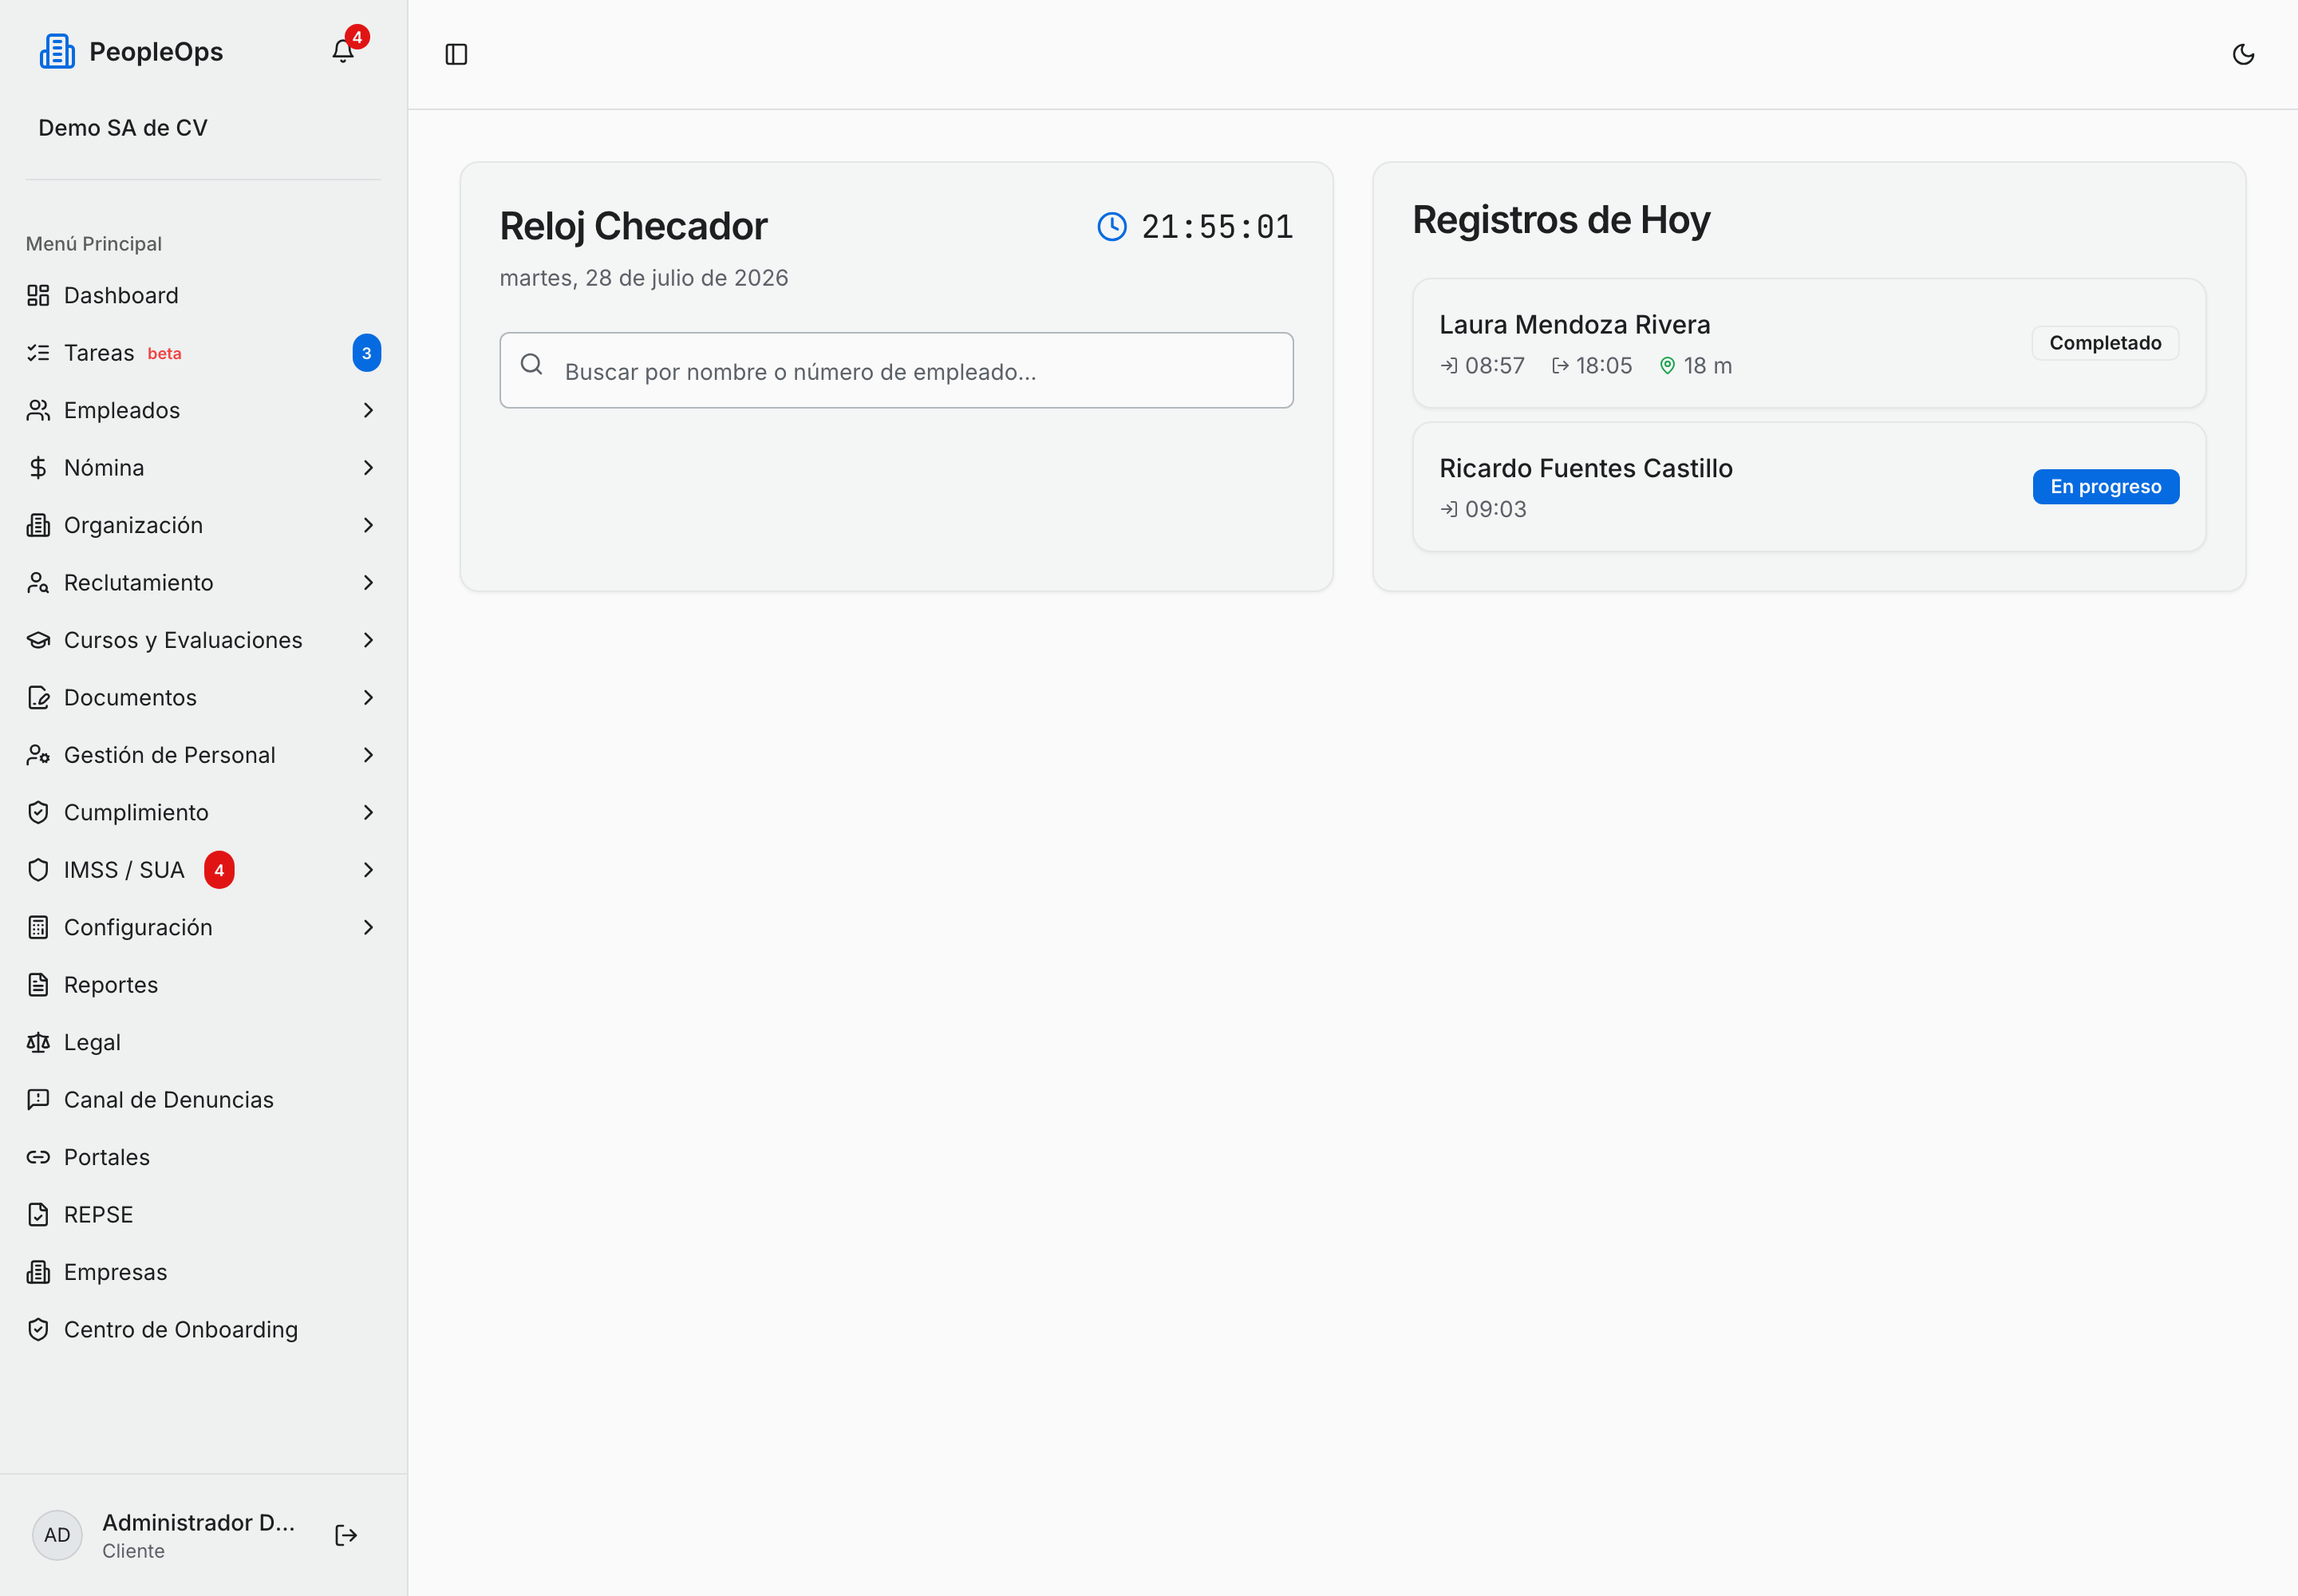Expand the Reclutamiento submenu chevron
The height and width of the screenshot is (1596, 2298).
[x=368, y=583]
